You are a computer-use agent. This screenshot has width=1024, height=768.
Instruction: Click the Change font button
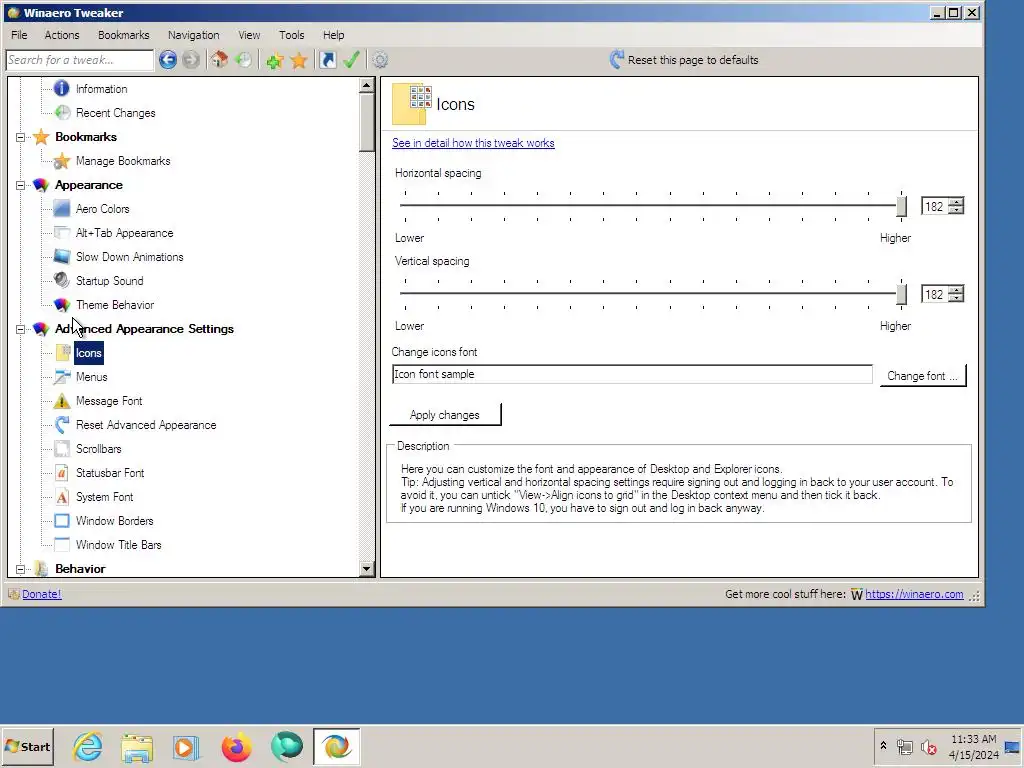922,376
